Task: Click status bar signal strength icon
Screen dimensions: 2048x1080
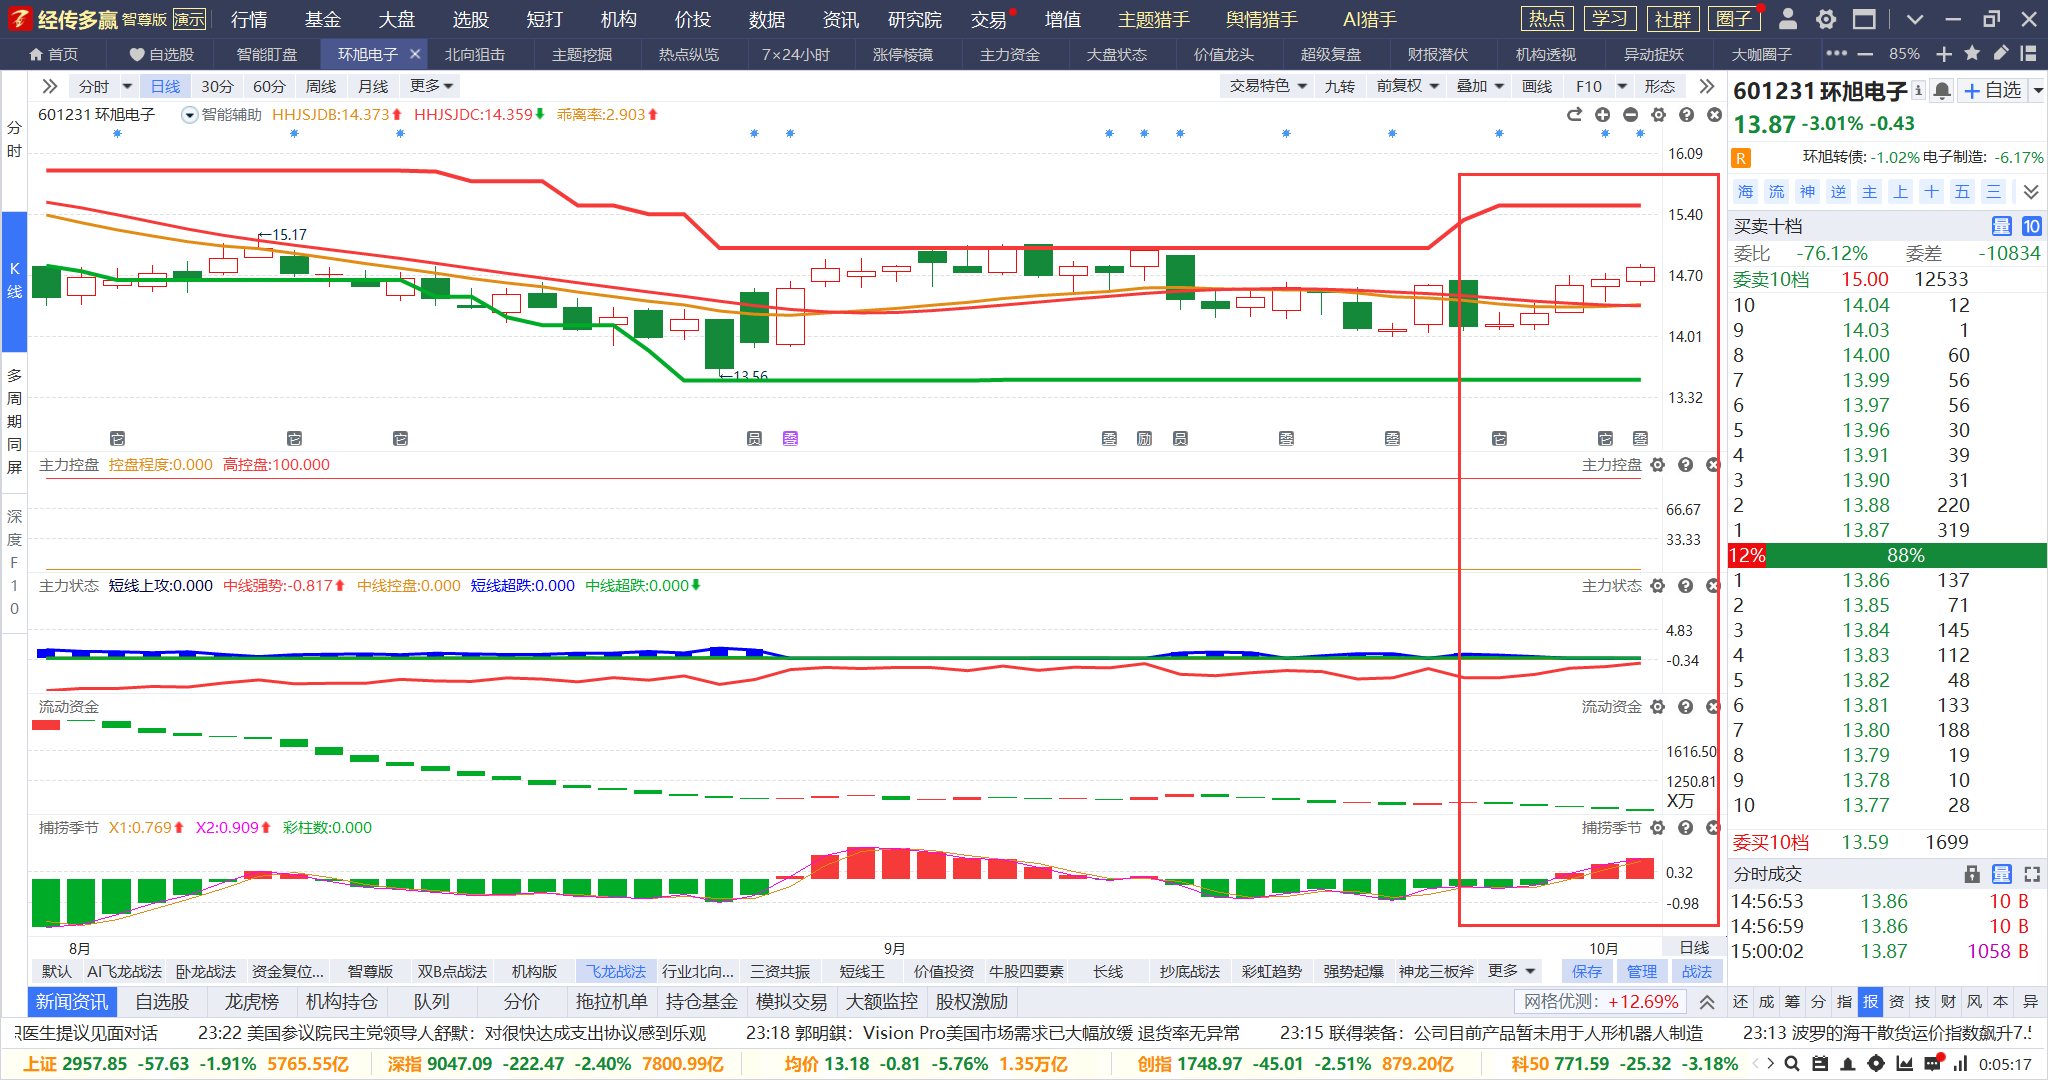Action: click(1961, 1064)
